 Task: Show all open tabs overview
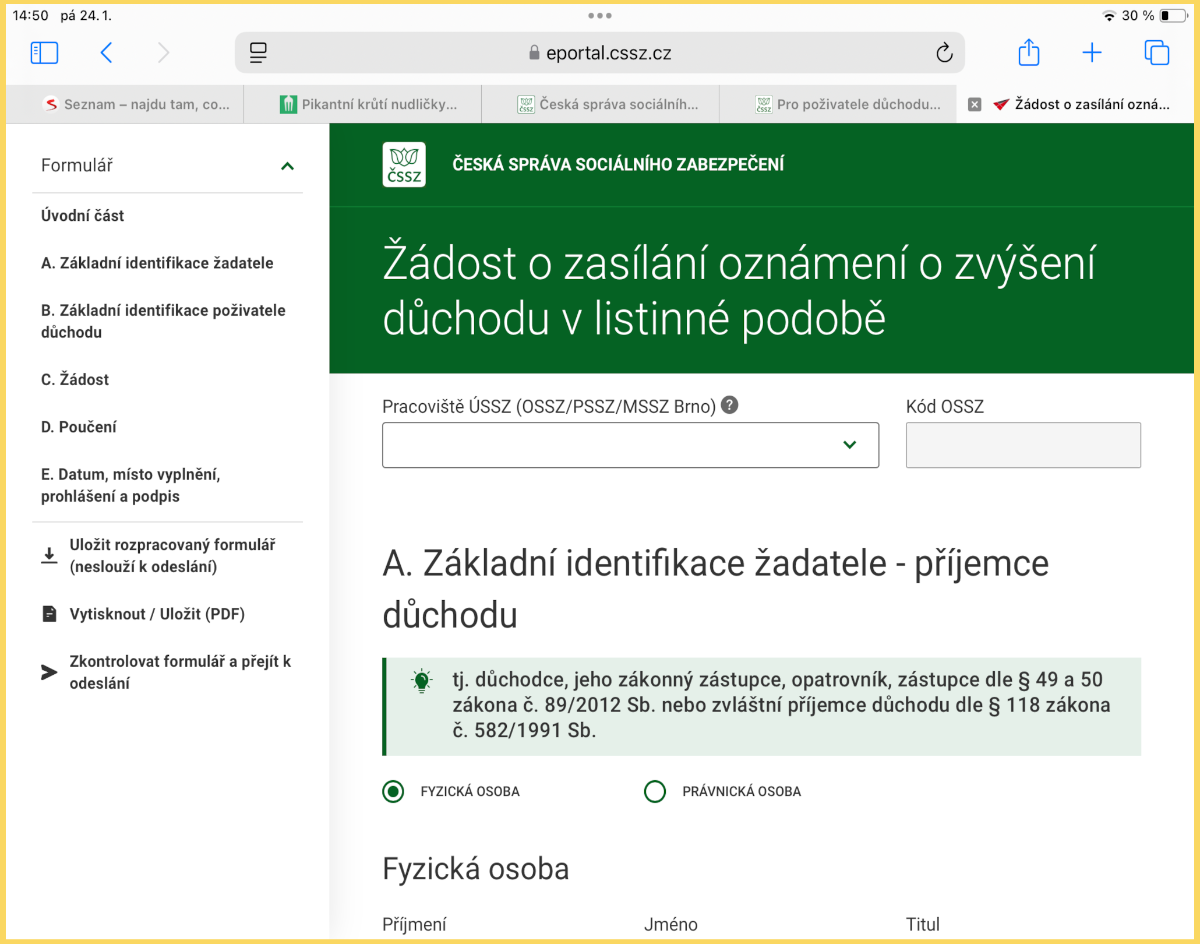pyautogui.click(x=1156, y=53)
